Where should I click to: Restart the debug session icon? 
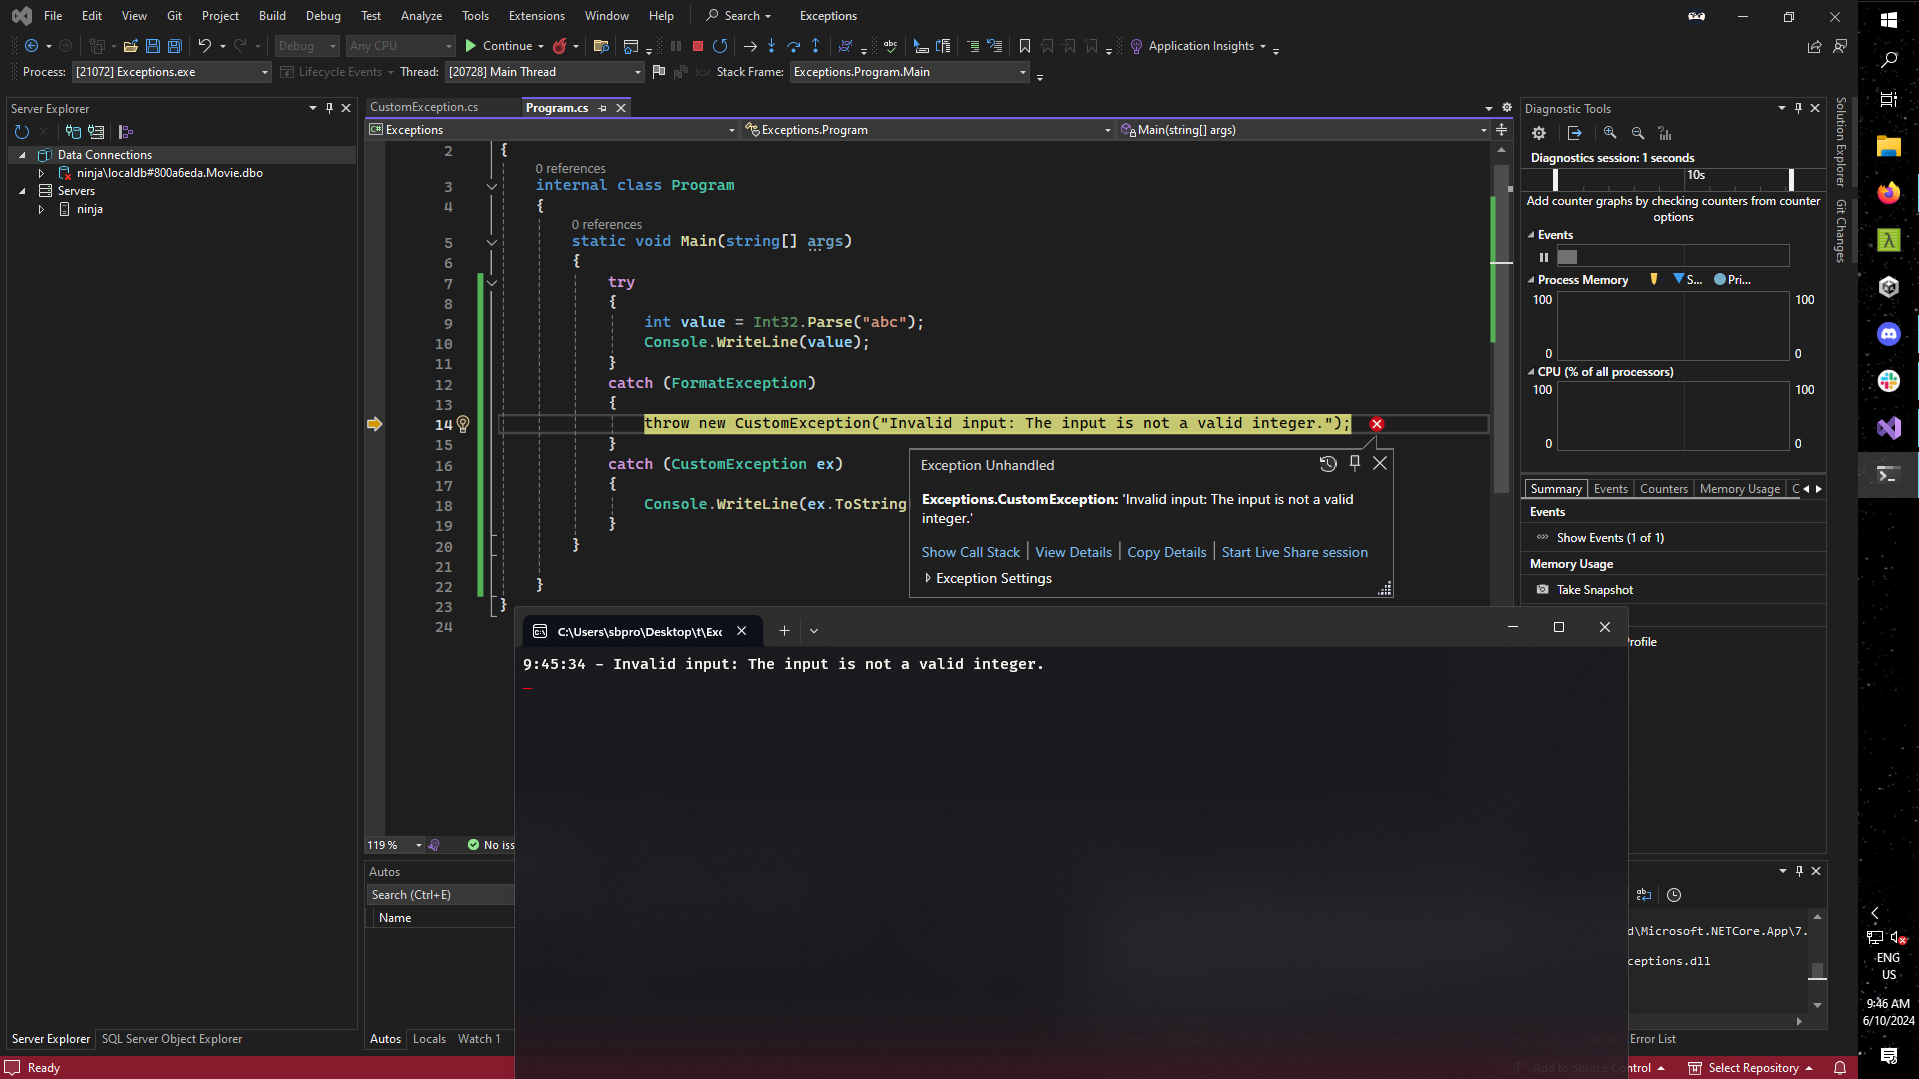click(720, 46)
